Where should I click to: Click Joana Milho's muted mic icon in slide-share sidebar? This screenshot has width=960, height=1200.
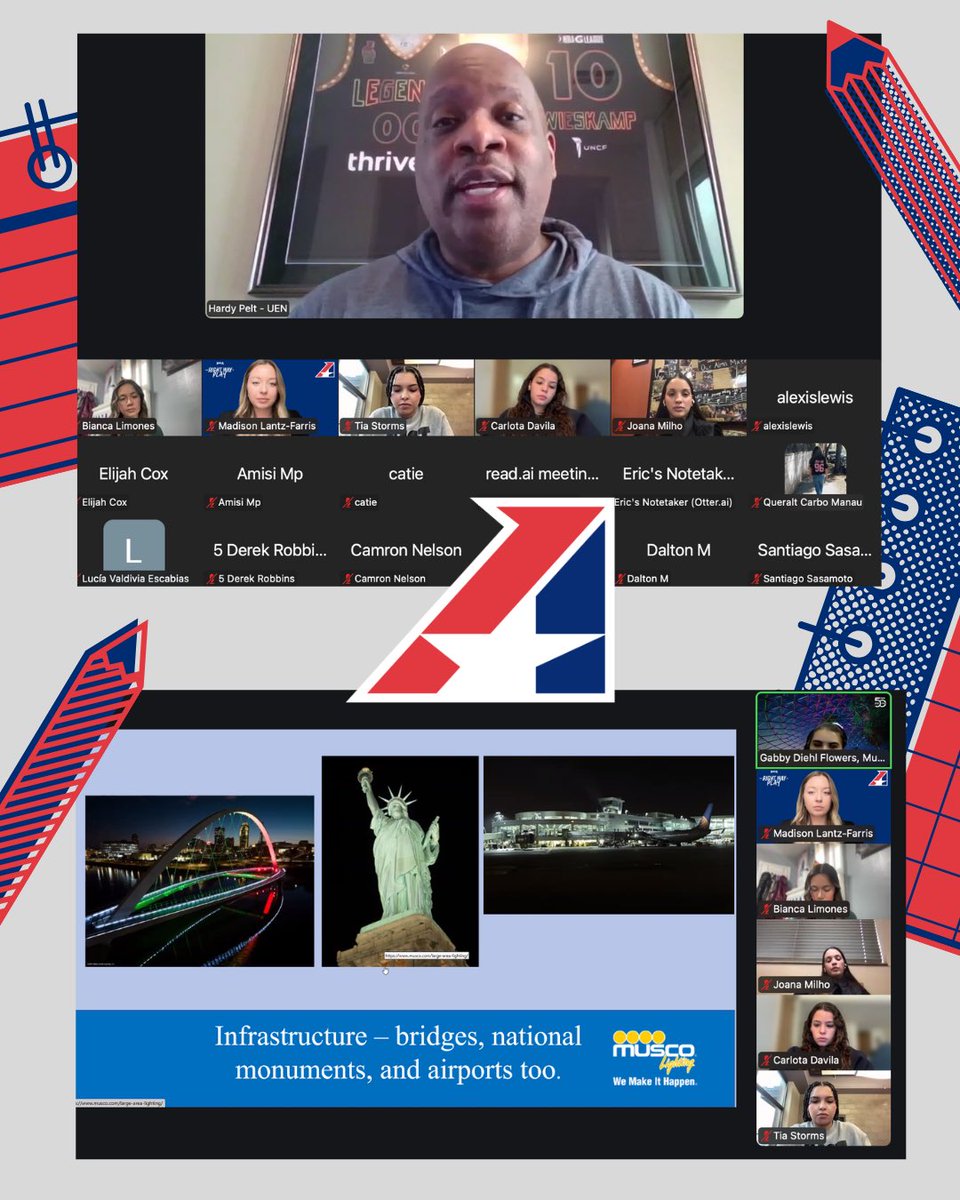click(x=765, y=985)
